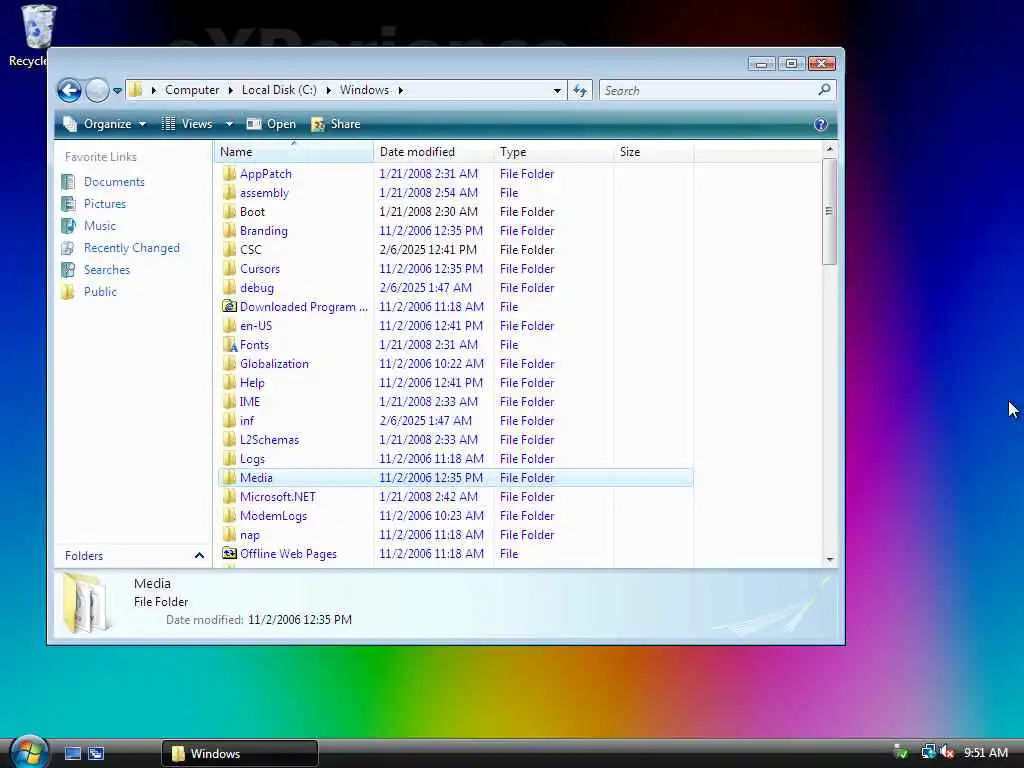1024x768 pixels.
Task: Open the Views dropdown arrow
Action: point(229,124)
